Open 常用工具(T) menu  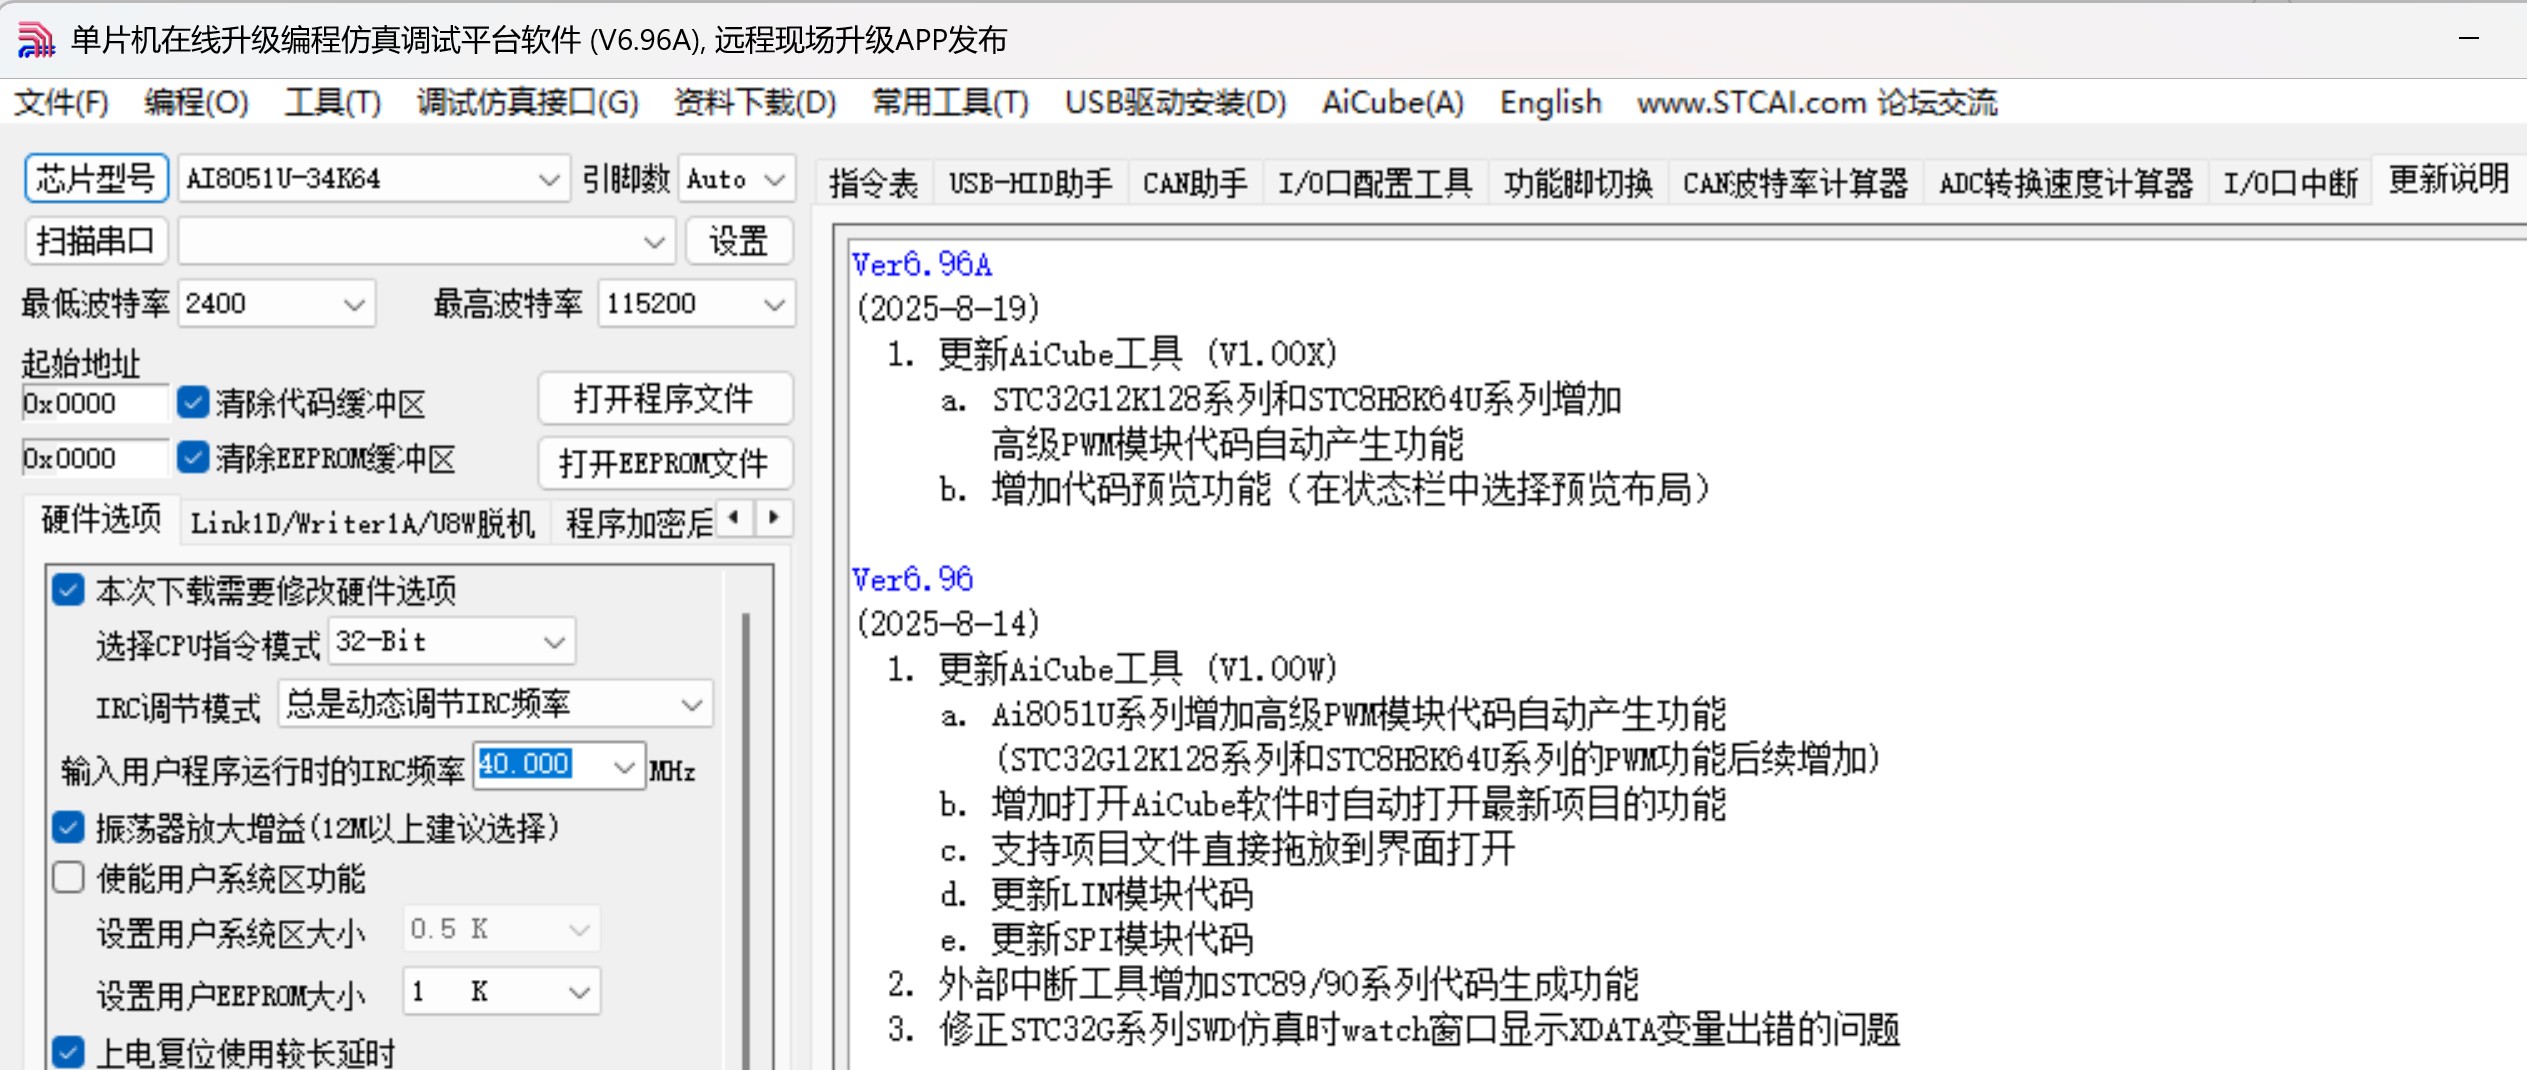pos(950,102)
